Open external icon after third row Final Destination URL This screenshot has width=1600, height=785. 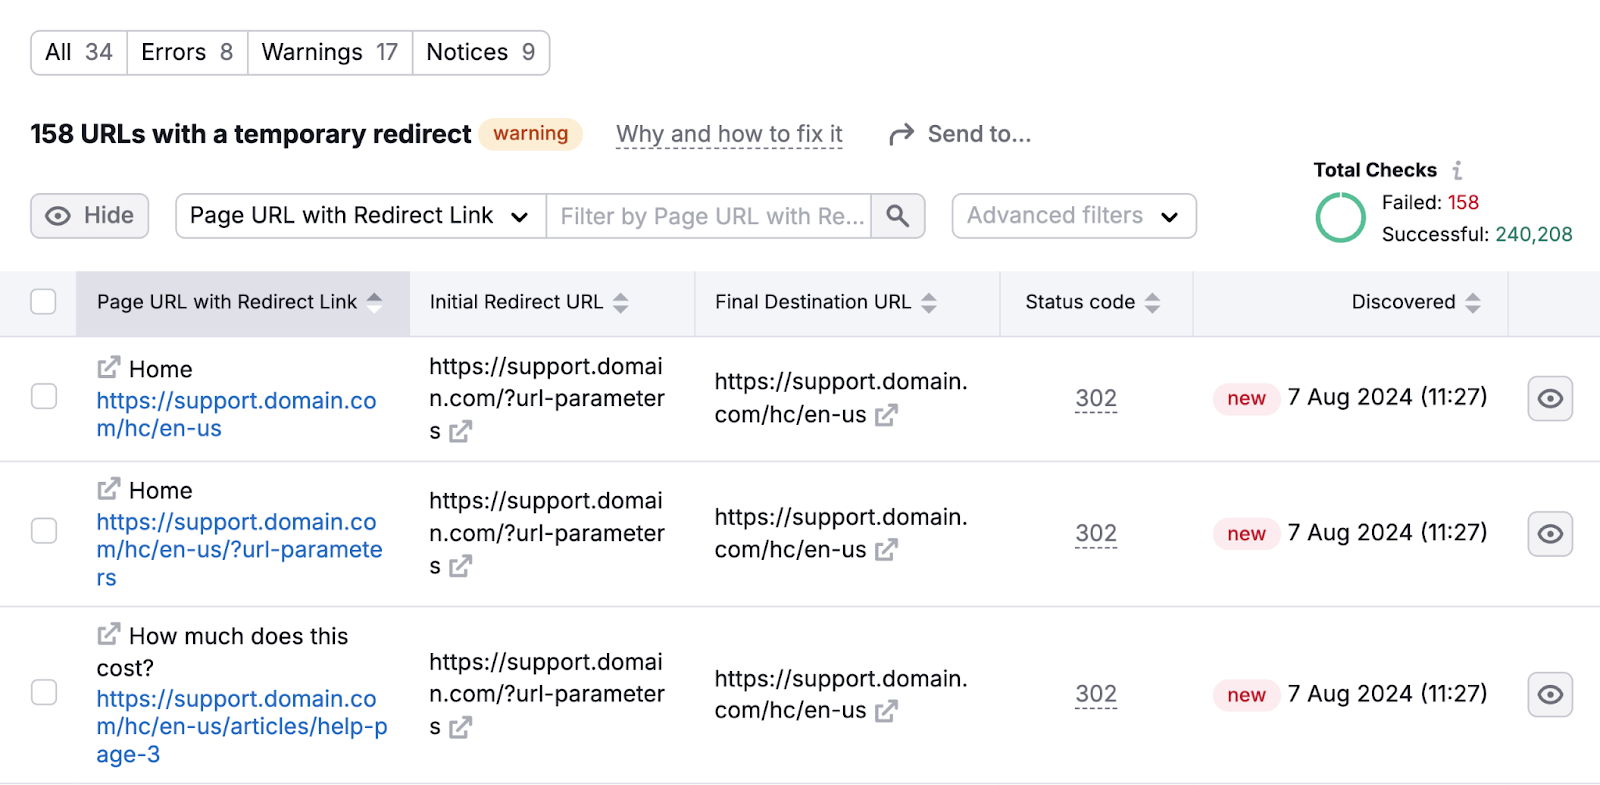[x=886, y=711]
